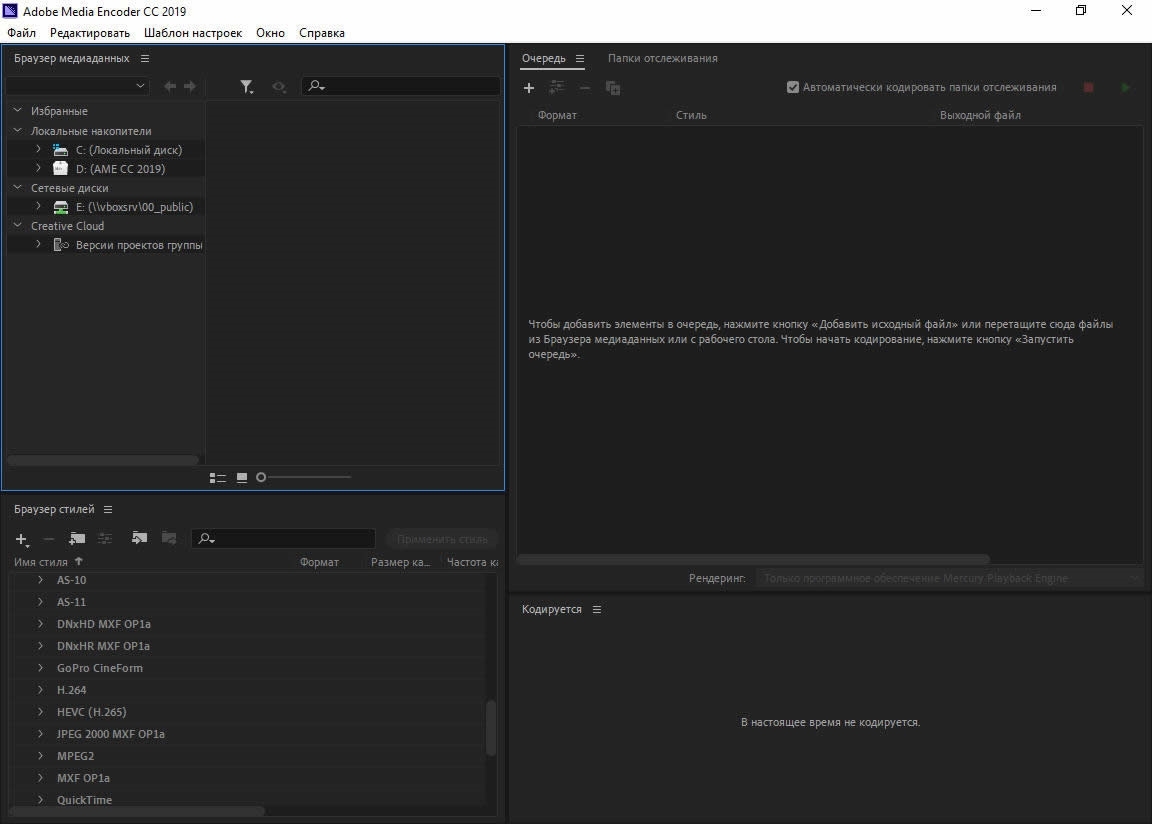Expand the C: local disk tree node
Screen dimensions: 1152x824
click(x=38, y=149)
